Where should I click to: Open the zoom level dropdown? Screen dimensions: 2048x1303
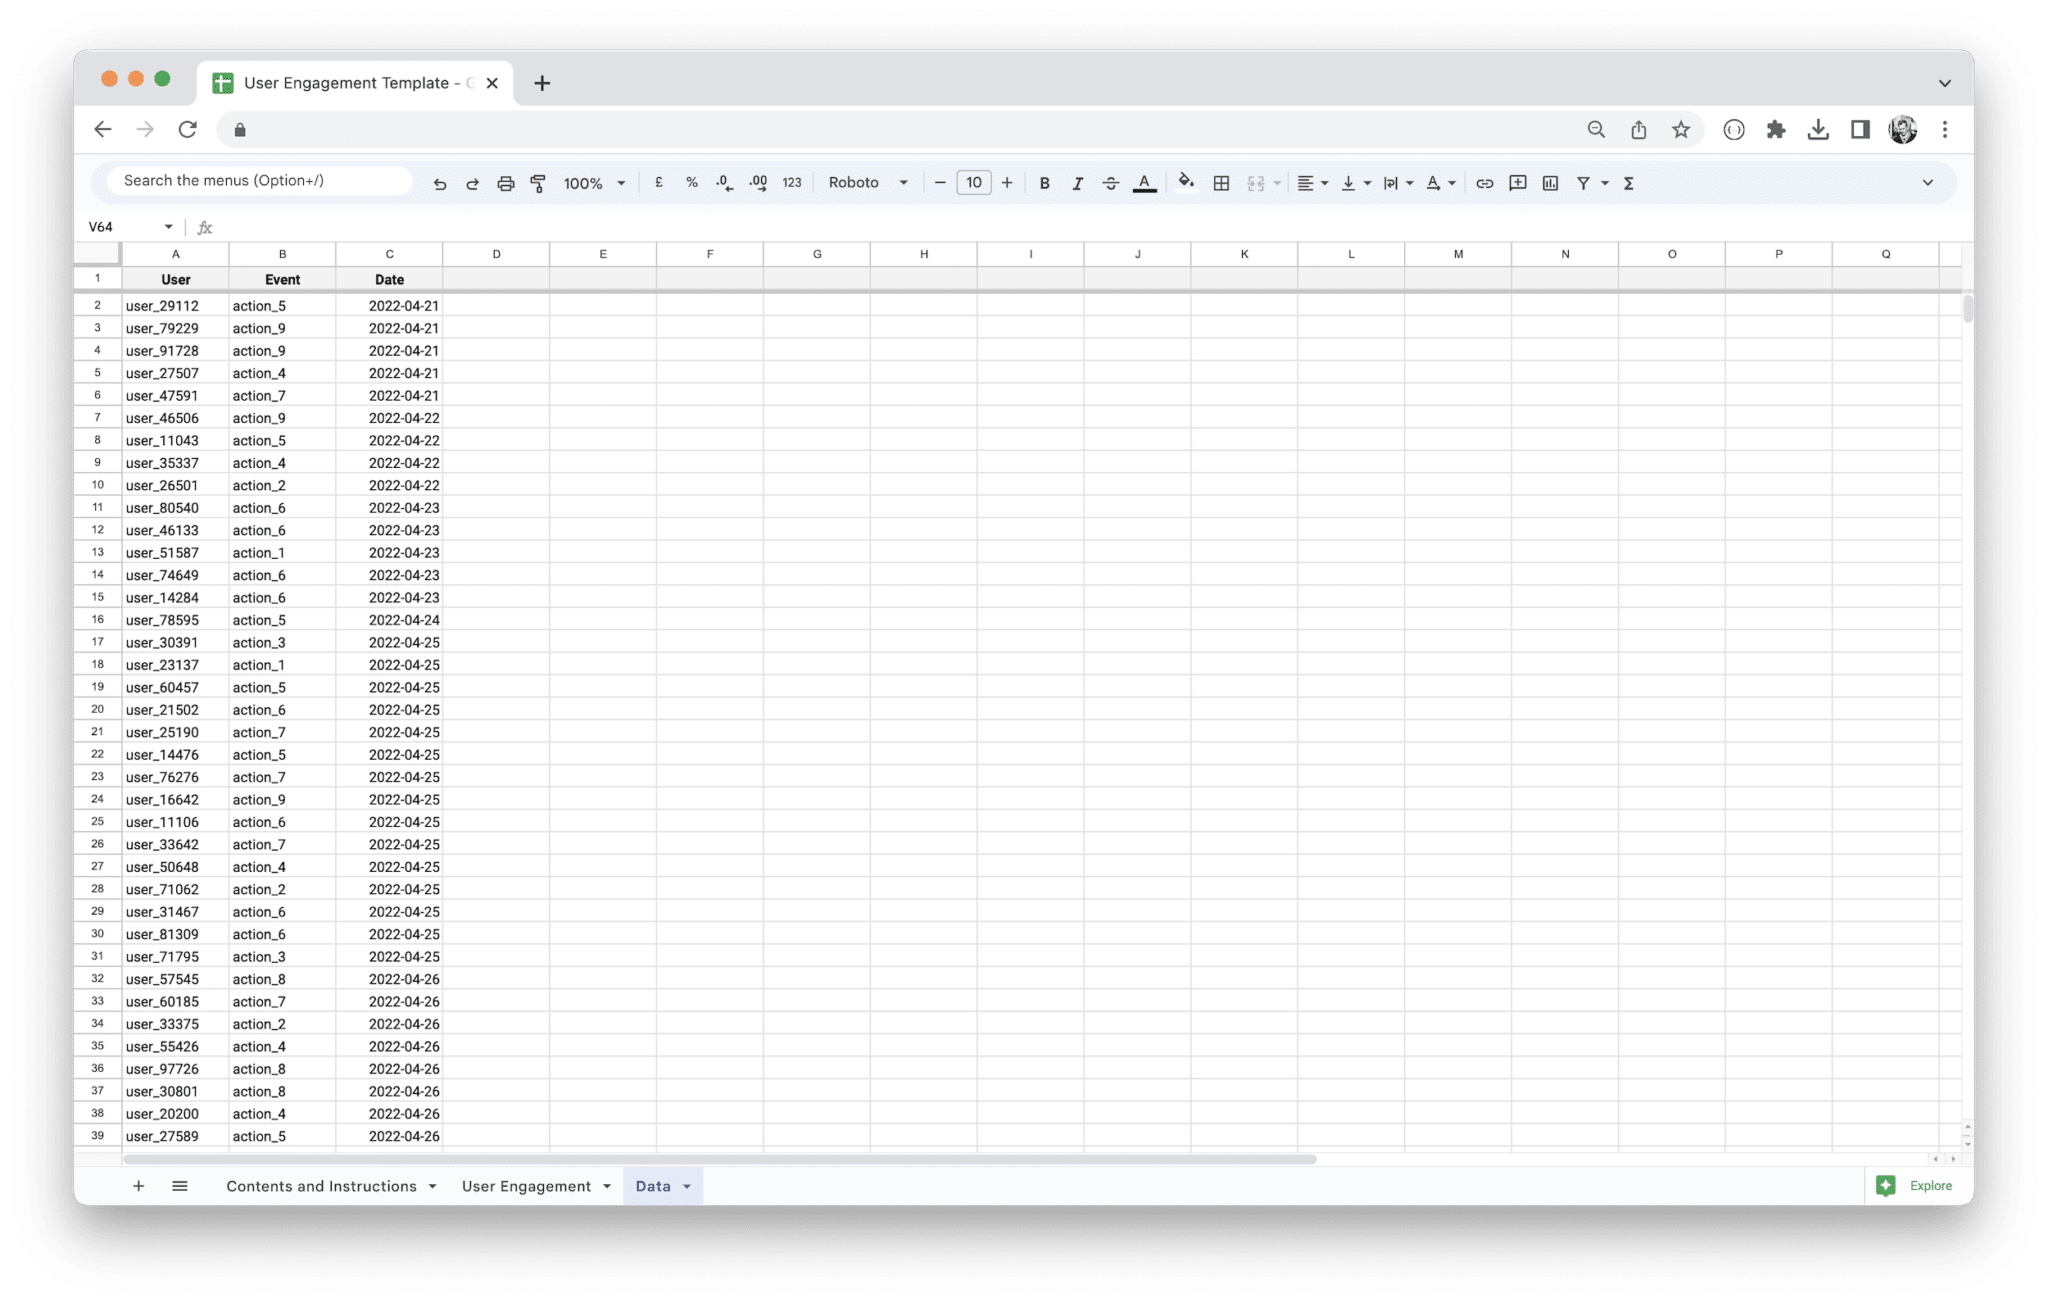[592, 183]
